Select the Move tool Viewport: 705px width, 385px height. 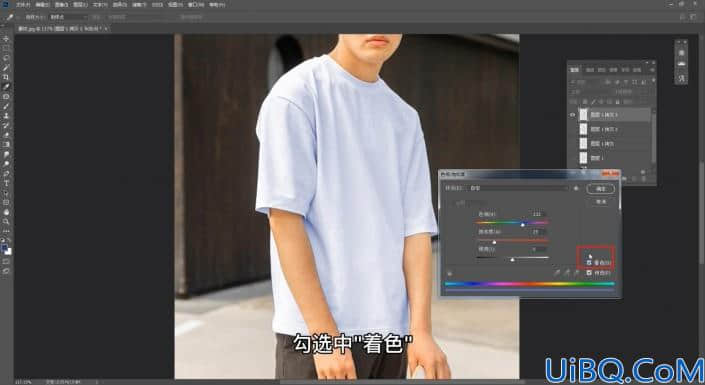pyautogui.click(x=6, y=39)
